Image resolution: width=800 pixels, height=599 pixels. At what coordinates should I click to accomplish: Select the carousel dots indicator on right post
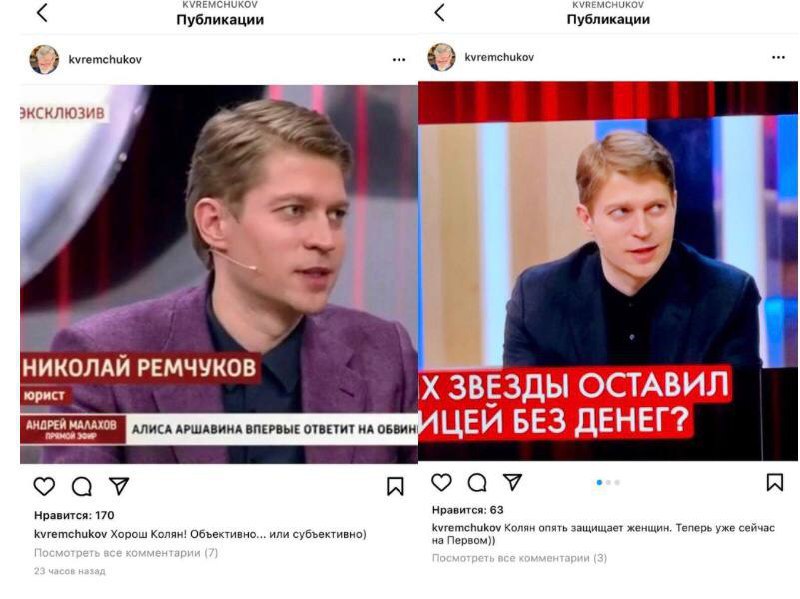608,482
